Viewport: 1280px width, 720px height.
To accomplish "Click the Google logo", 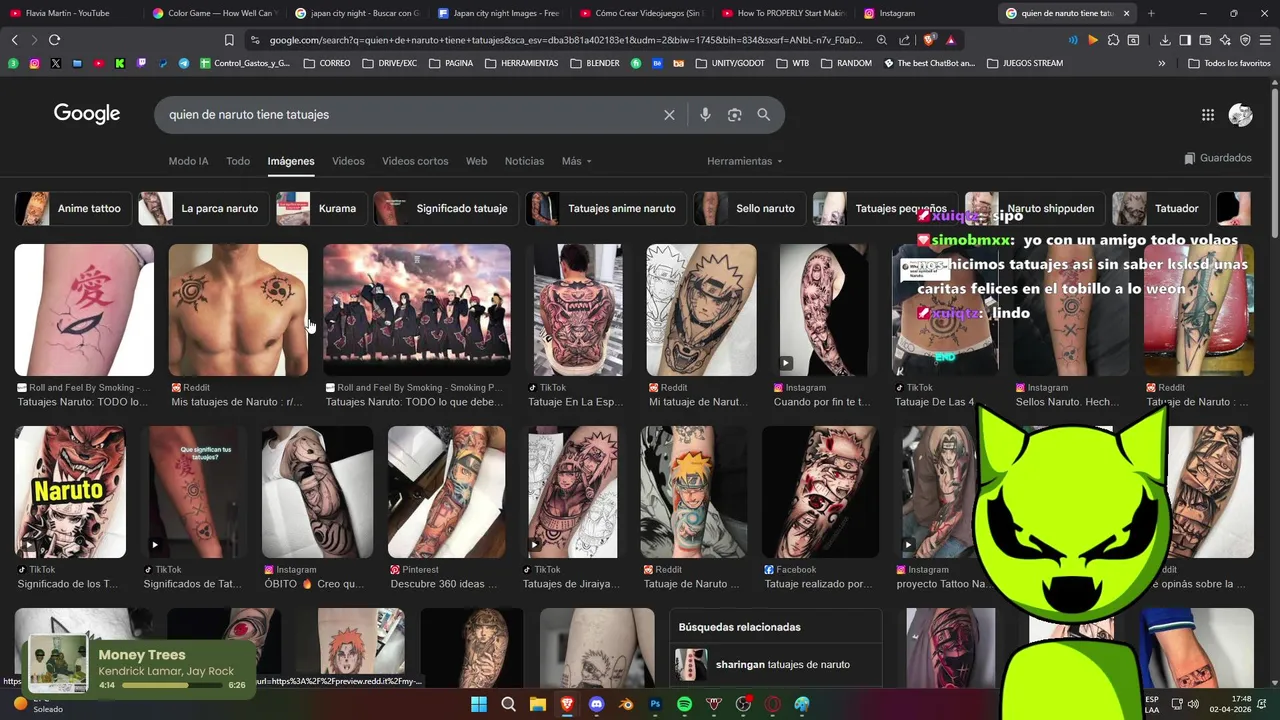I will coord(87,114).
